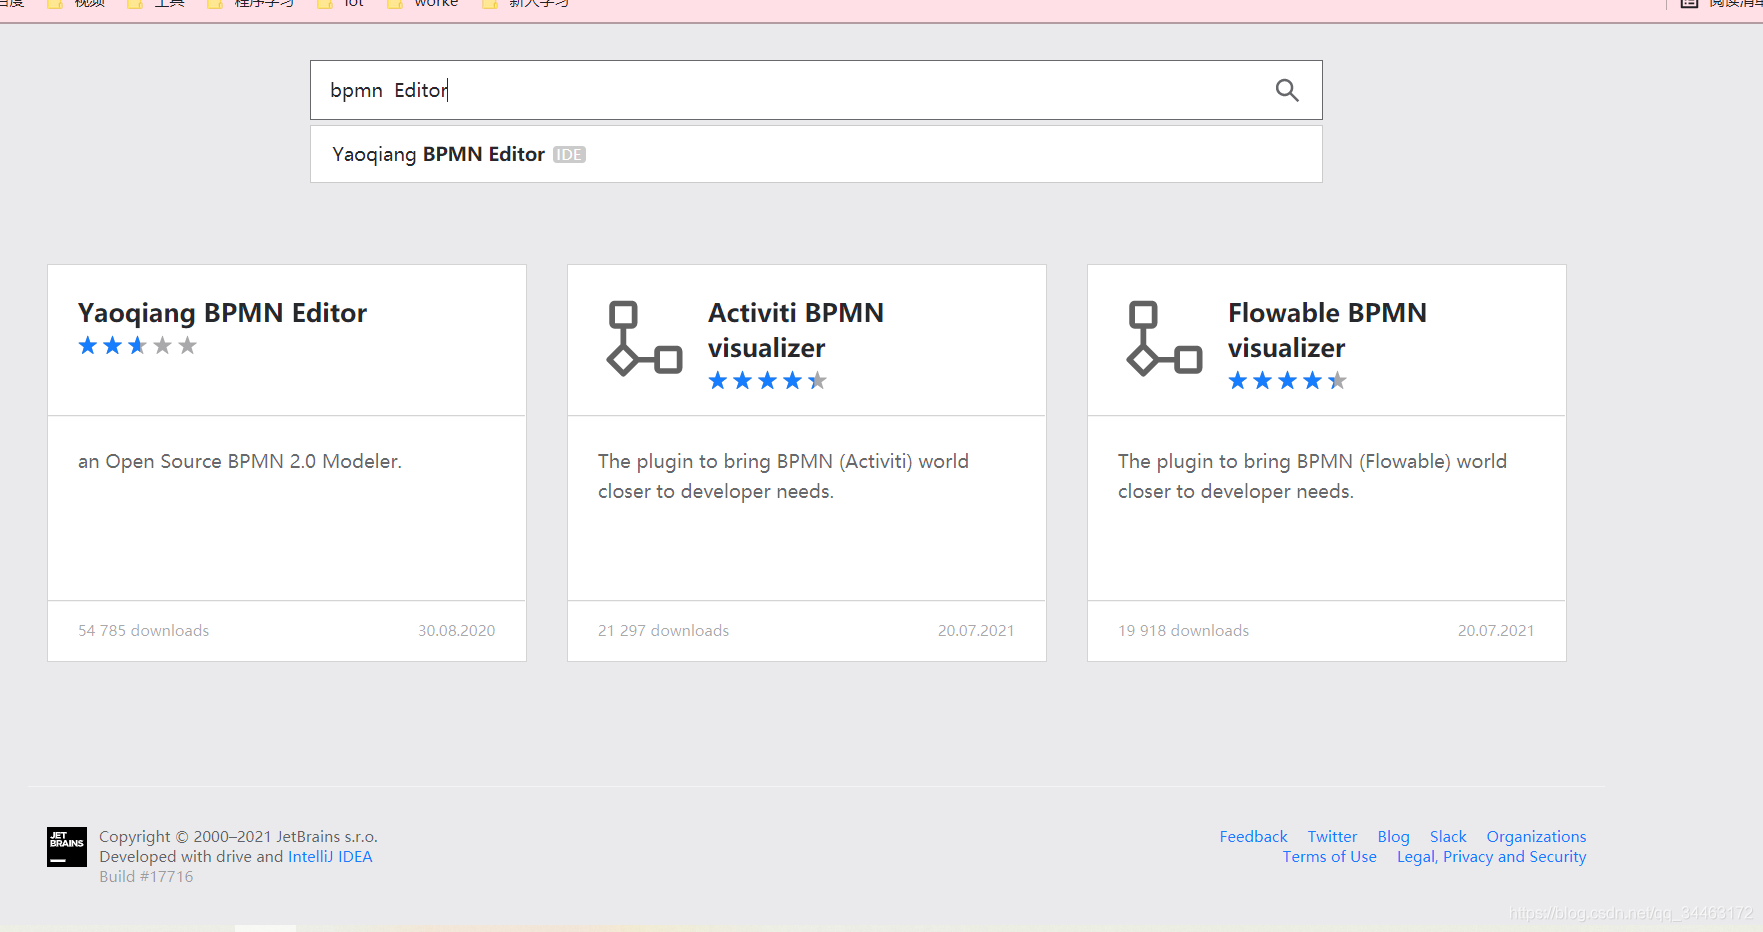Open the Blog footer link
This screenshot has width=1763, height=932.
pos(1393,837)
